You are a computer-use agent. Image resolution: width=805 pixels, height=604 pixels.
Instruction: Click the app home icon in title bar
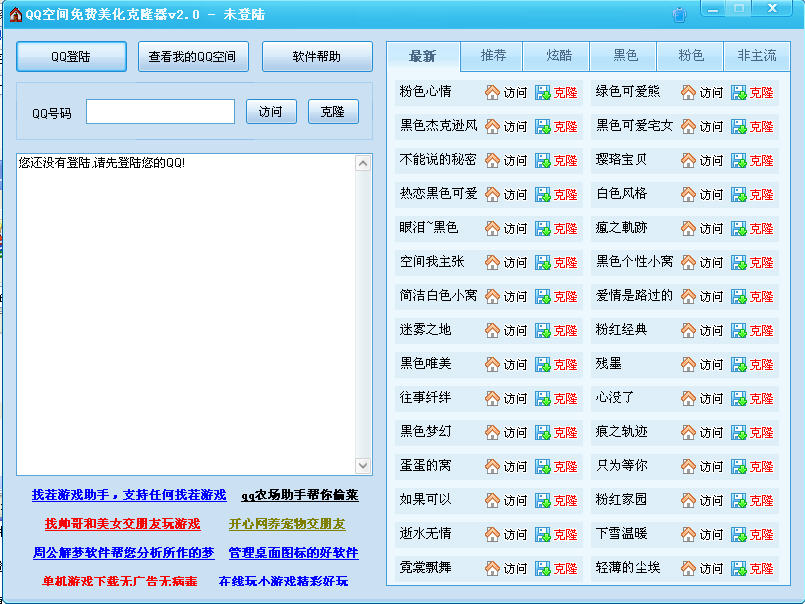(x=15, y=14)
